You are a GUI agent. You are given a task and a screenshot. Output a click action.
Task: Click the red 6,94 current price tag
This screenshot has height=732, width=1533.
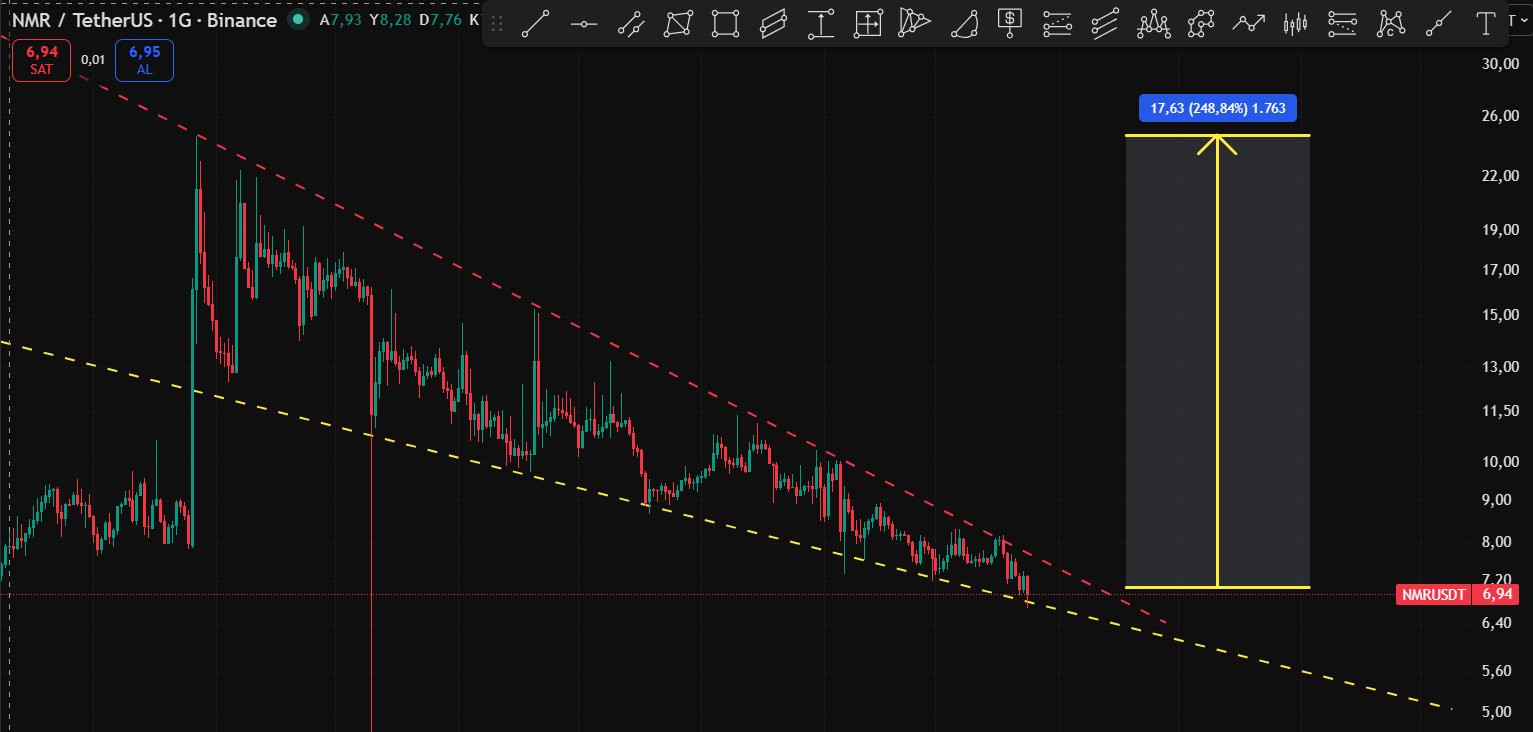(x=1496, y=595)
